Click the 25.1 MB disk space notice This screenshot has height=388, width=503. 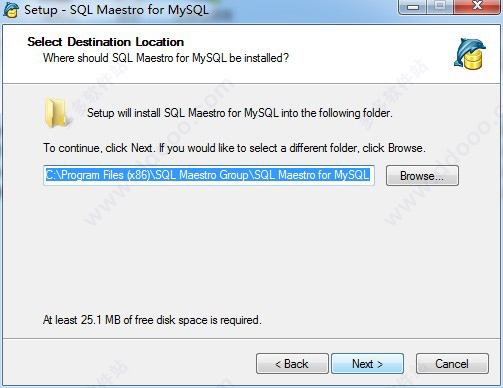click(152, 320)
